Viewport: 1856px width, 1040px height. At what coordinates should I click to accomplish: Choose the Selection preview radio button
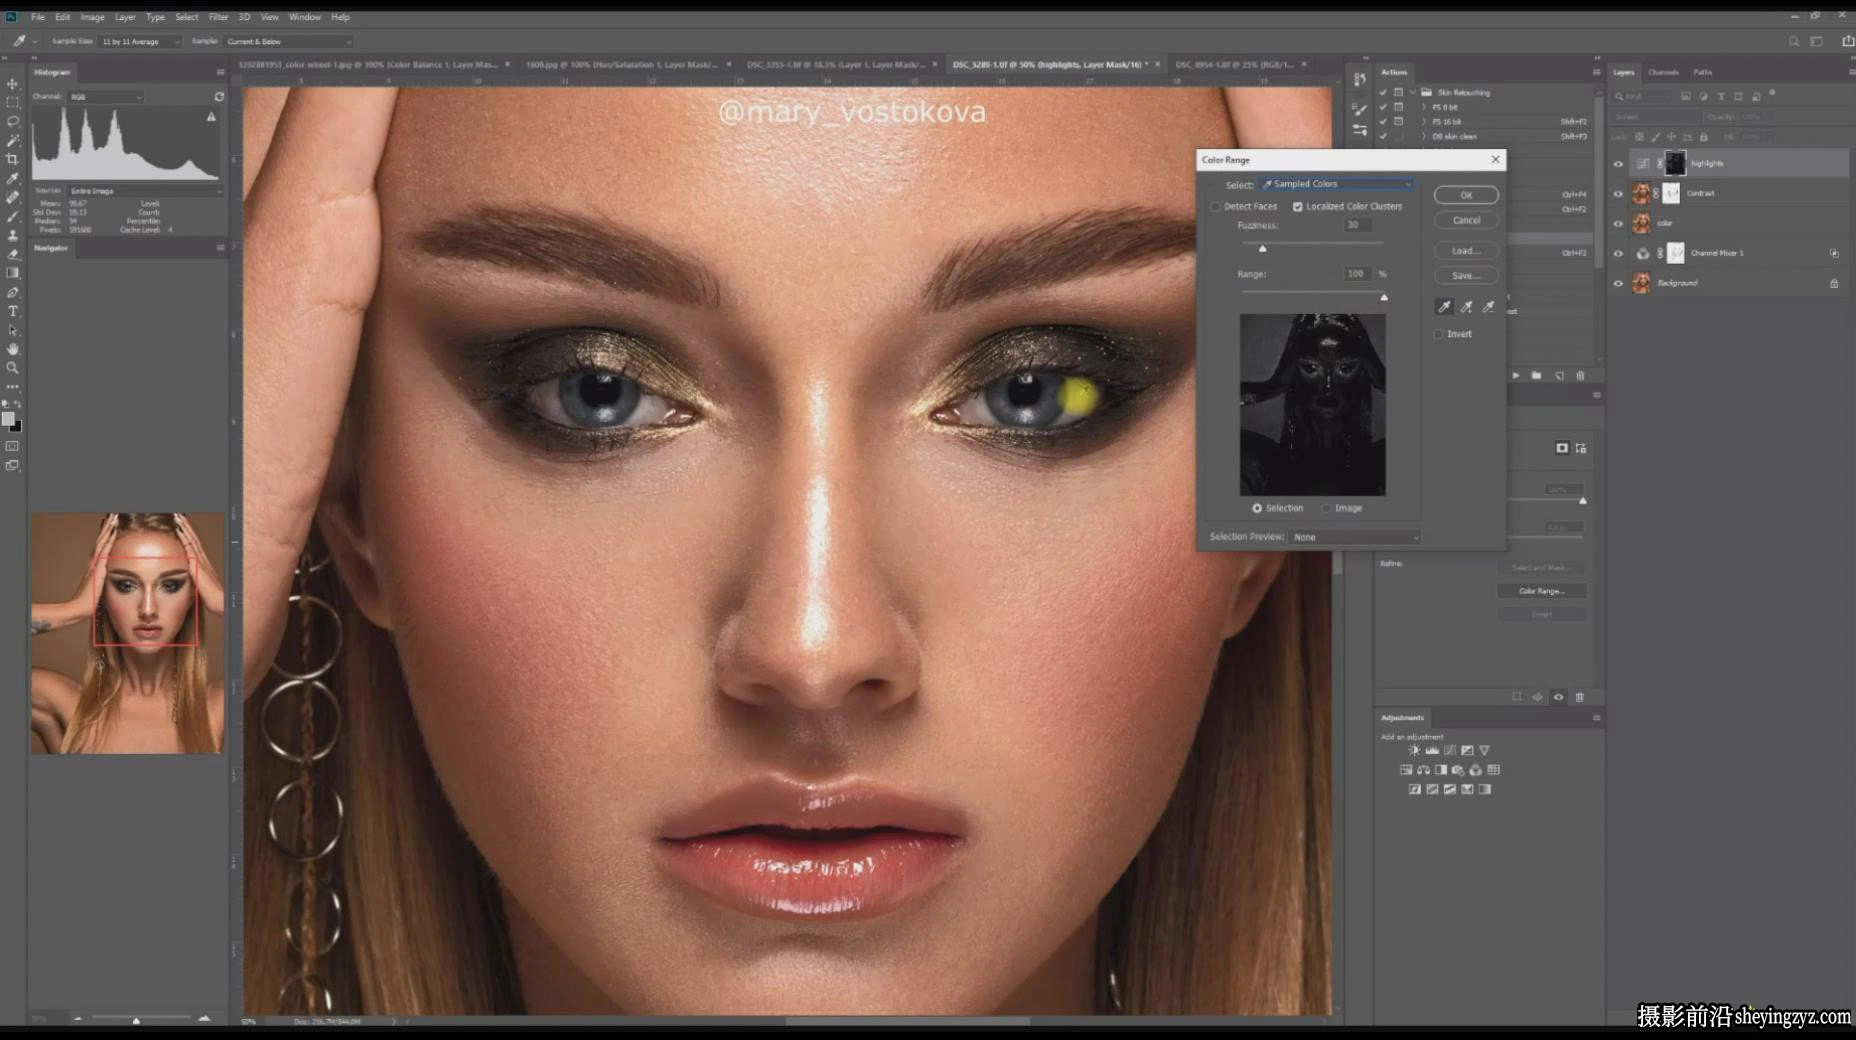click(1257, 508)
